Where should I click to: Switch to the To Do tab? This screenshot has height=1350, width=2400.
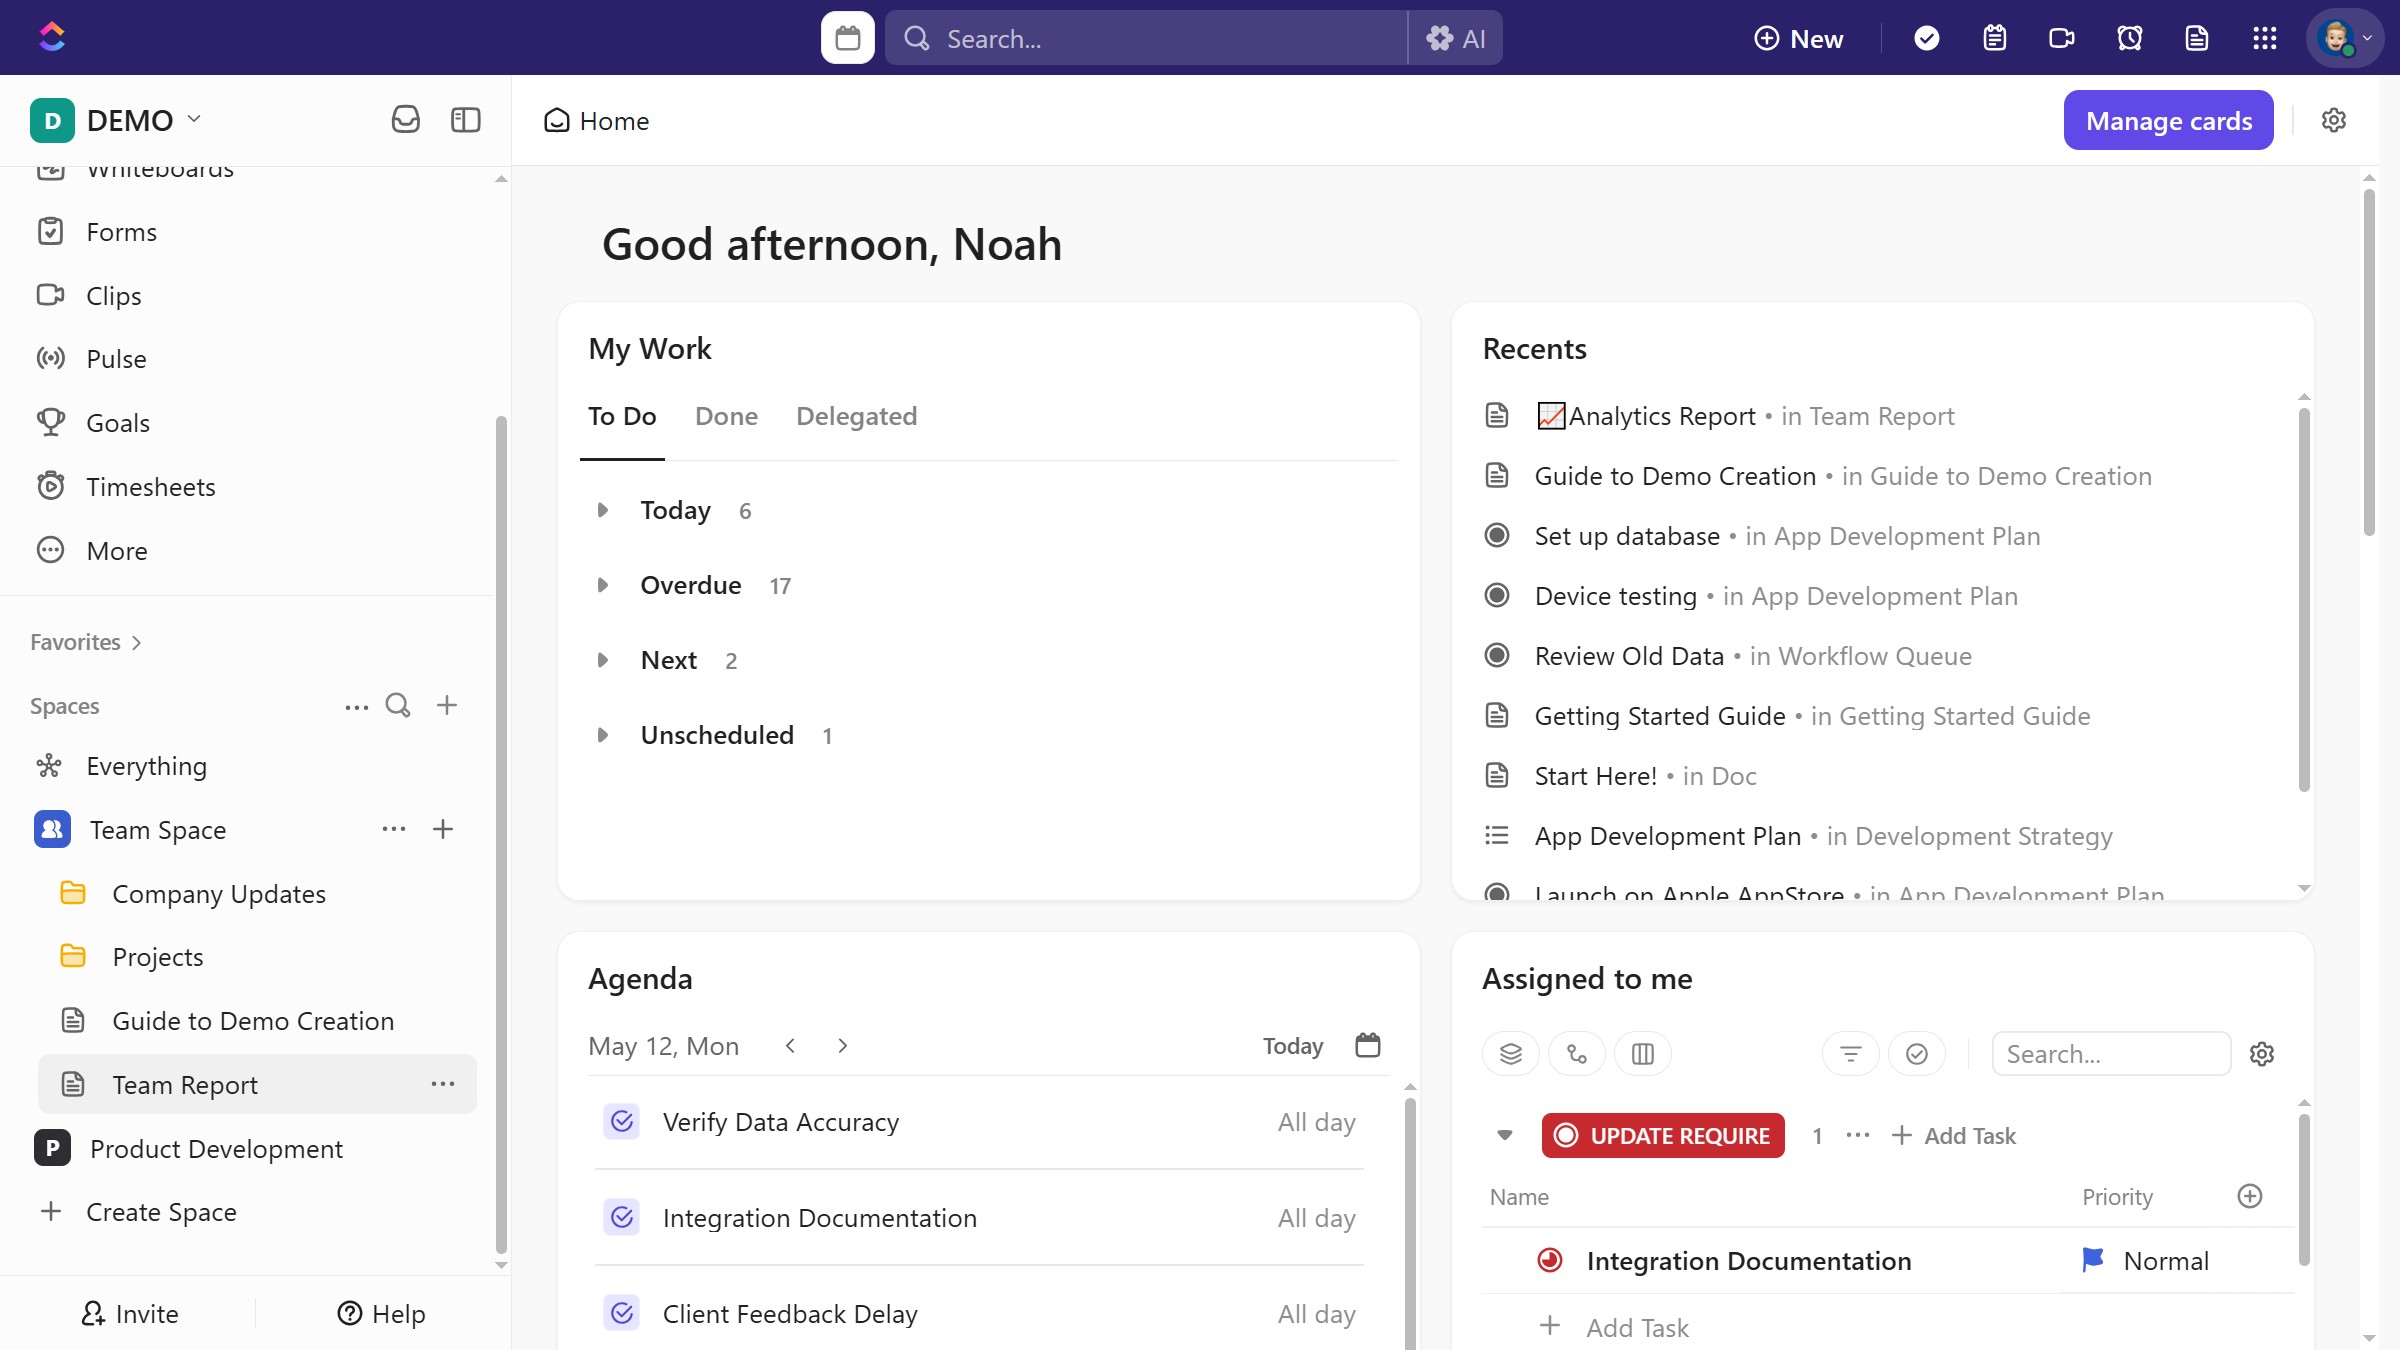(622, 416)
